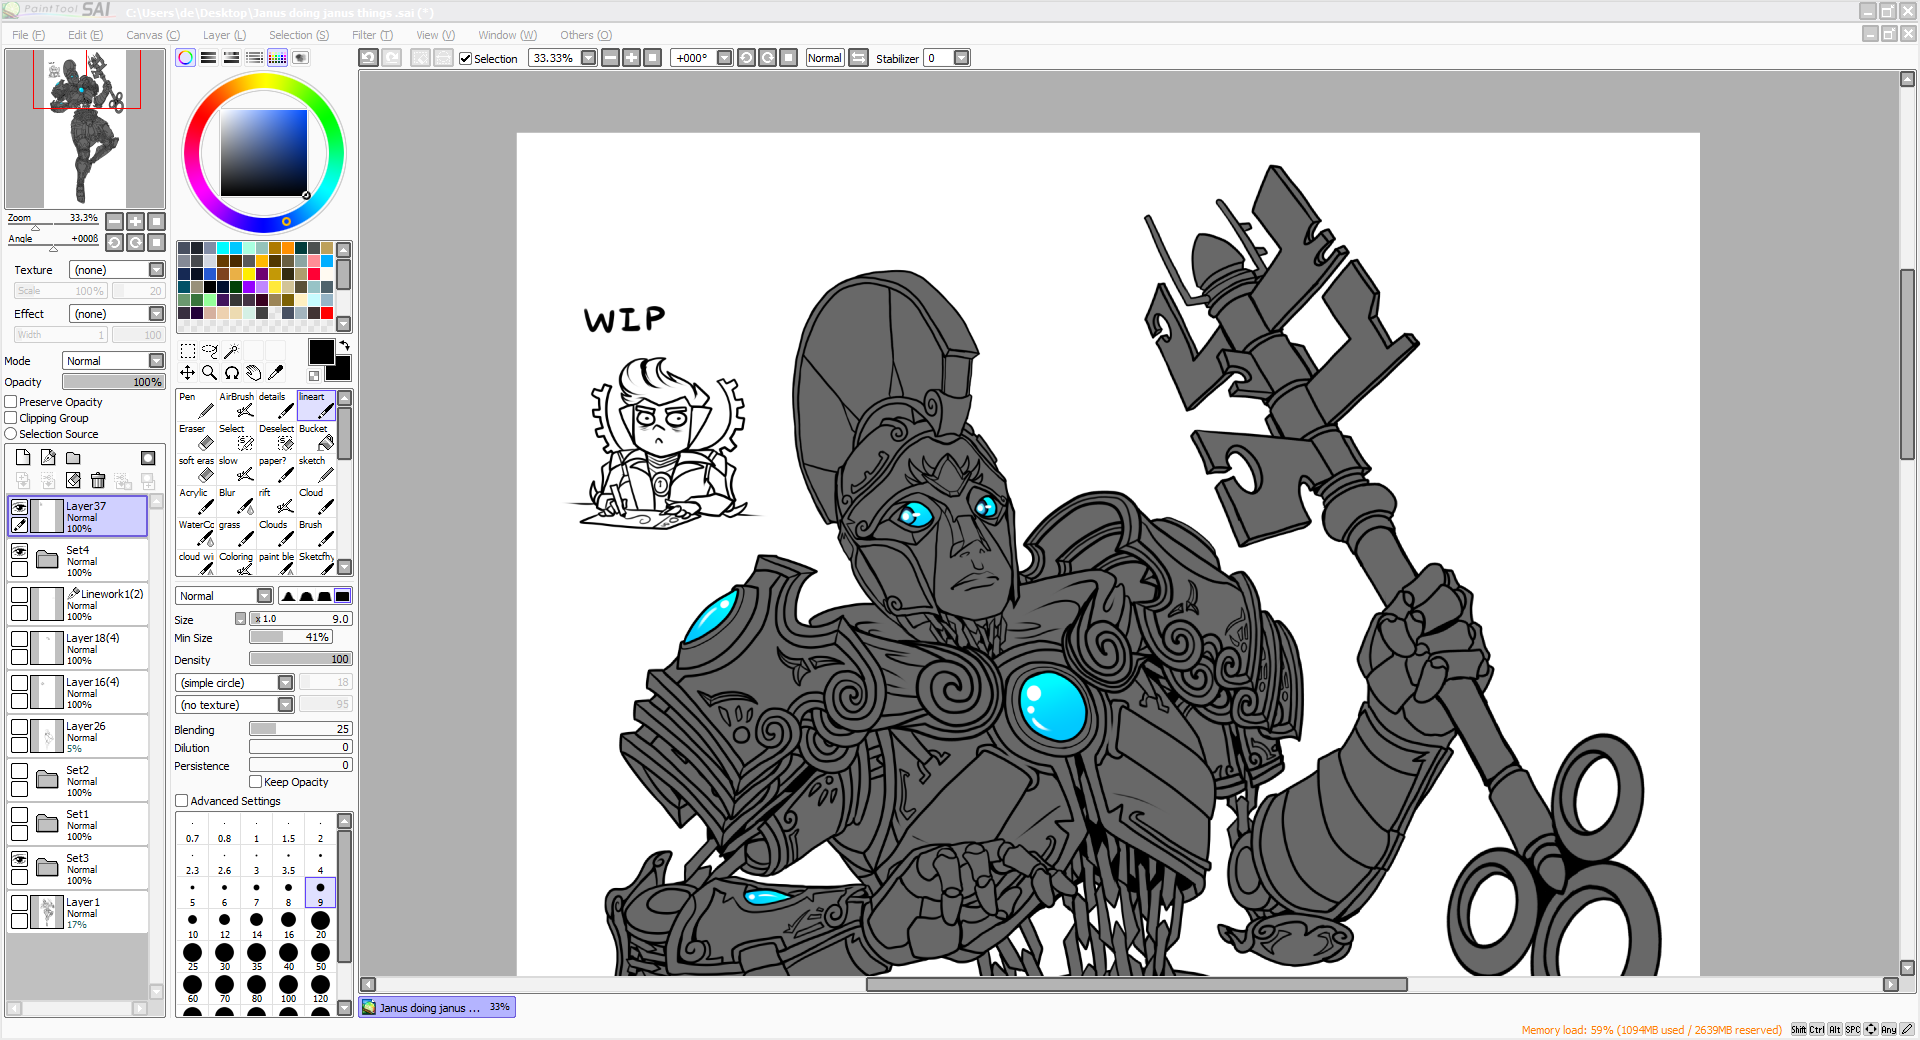The image size is (1920, 1040).
Task: Open the Edit menu
Action: tap(85, 35)
